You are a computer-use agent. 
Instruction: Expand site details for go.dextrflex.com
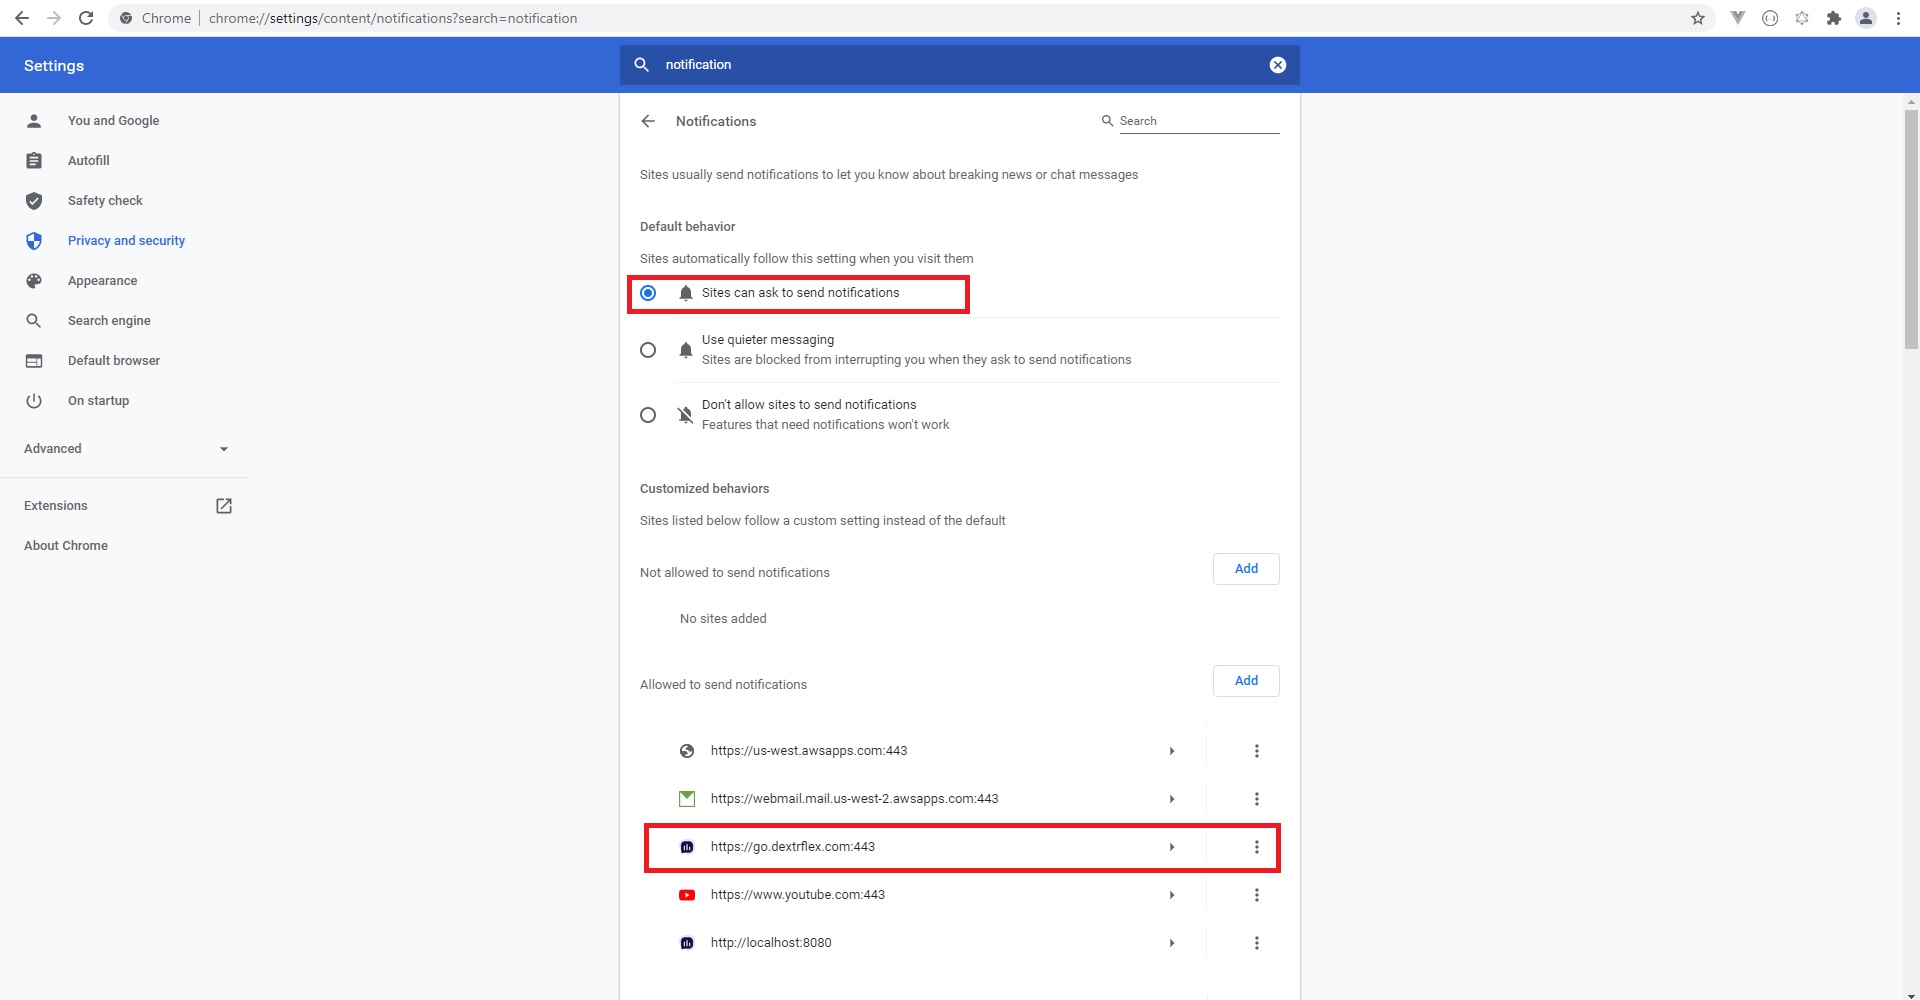click(1172, 847)
